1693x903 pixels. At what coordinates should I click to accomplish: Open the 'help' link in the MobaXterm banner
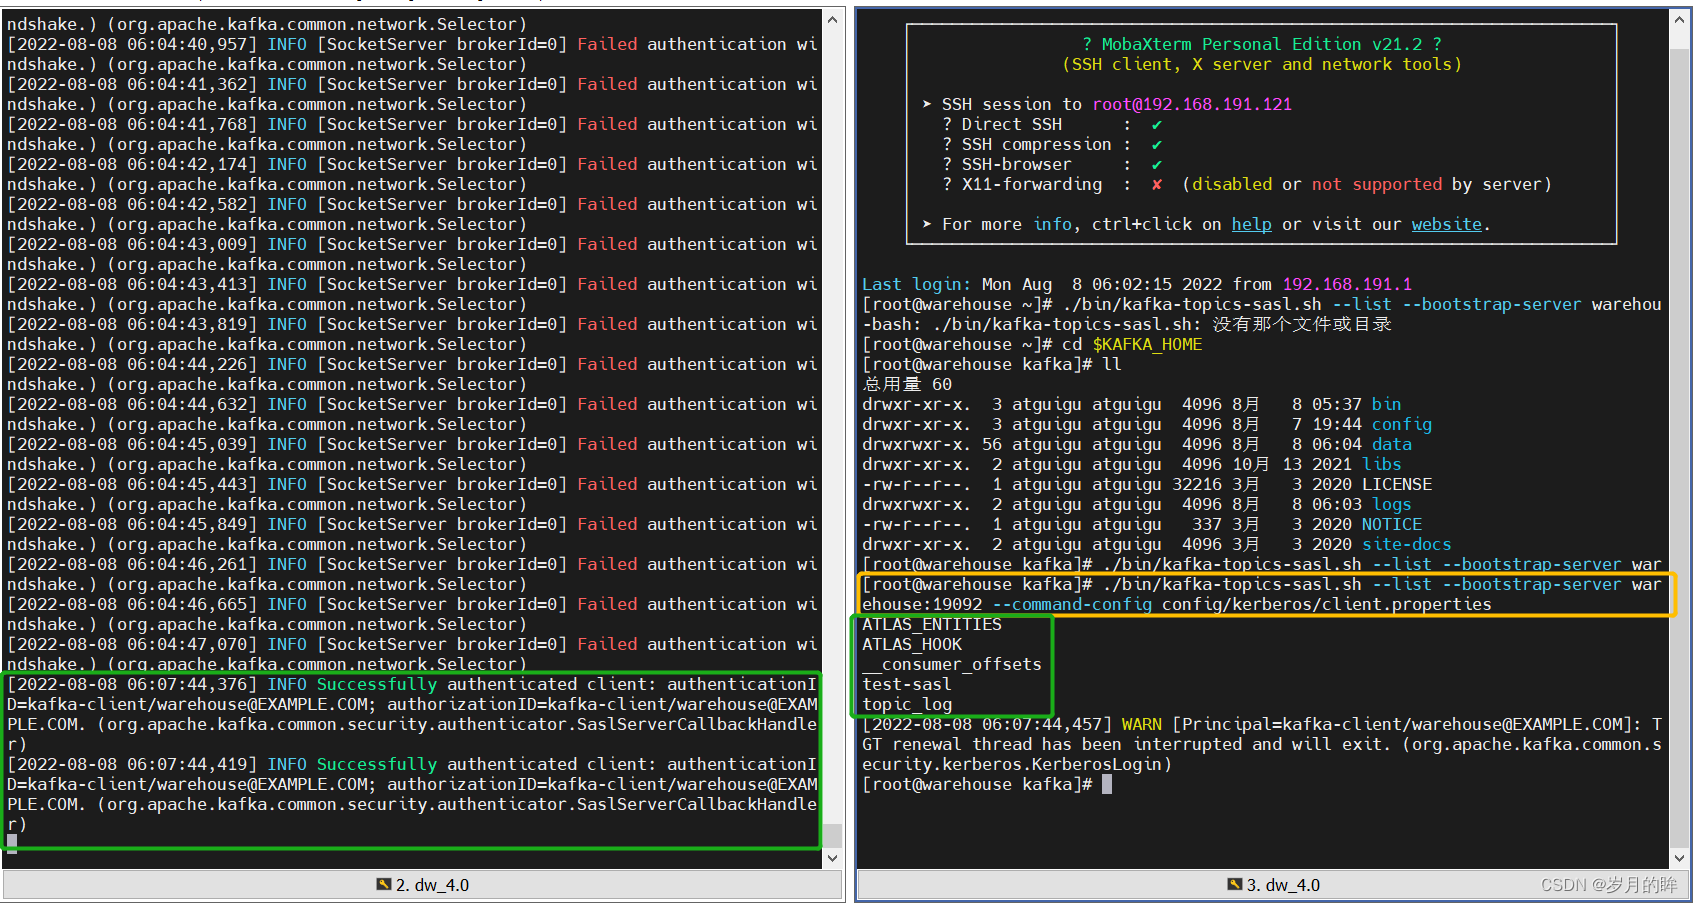click(1251, 224)
